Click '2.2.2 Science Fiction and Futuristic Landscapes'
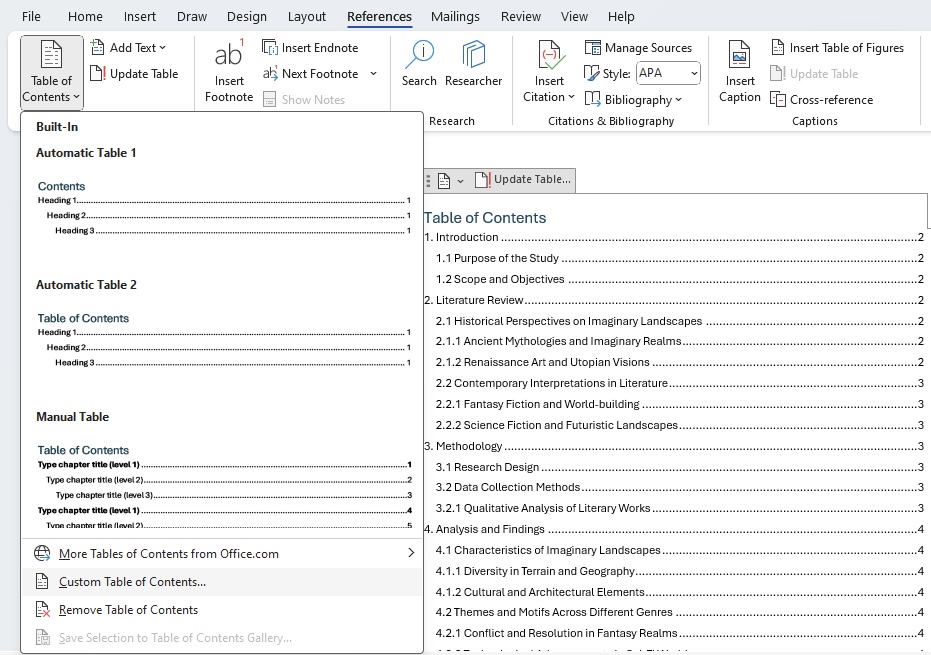Image resolution: width=931 pixels, height=655 pixels. [x=680, y=425]
